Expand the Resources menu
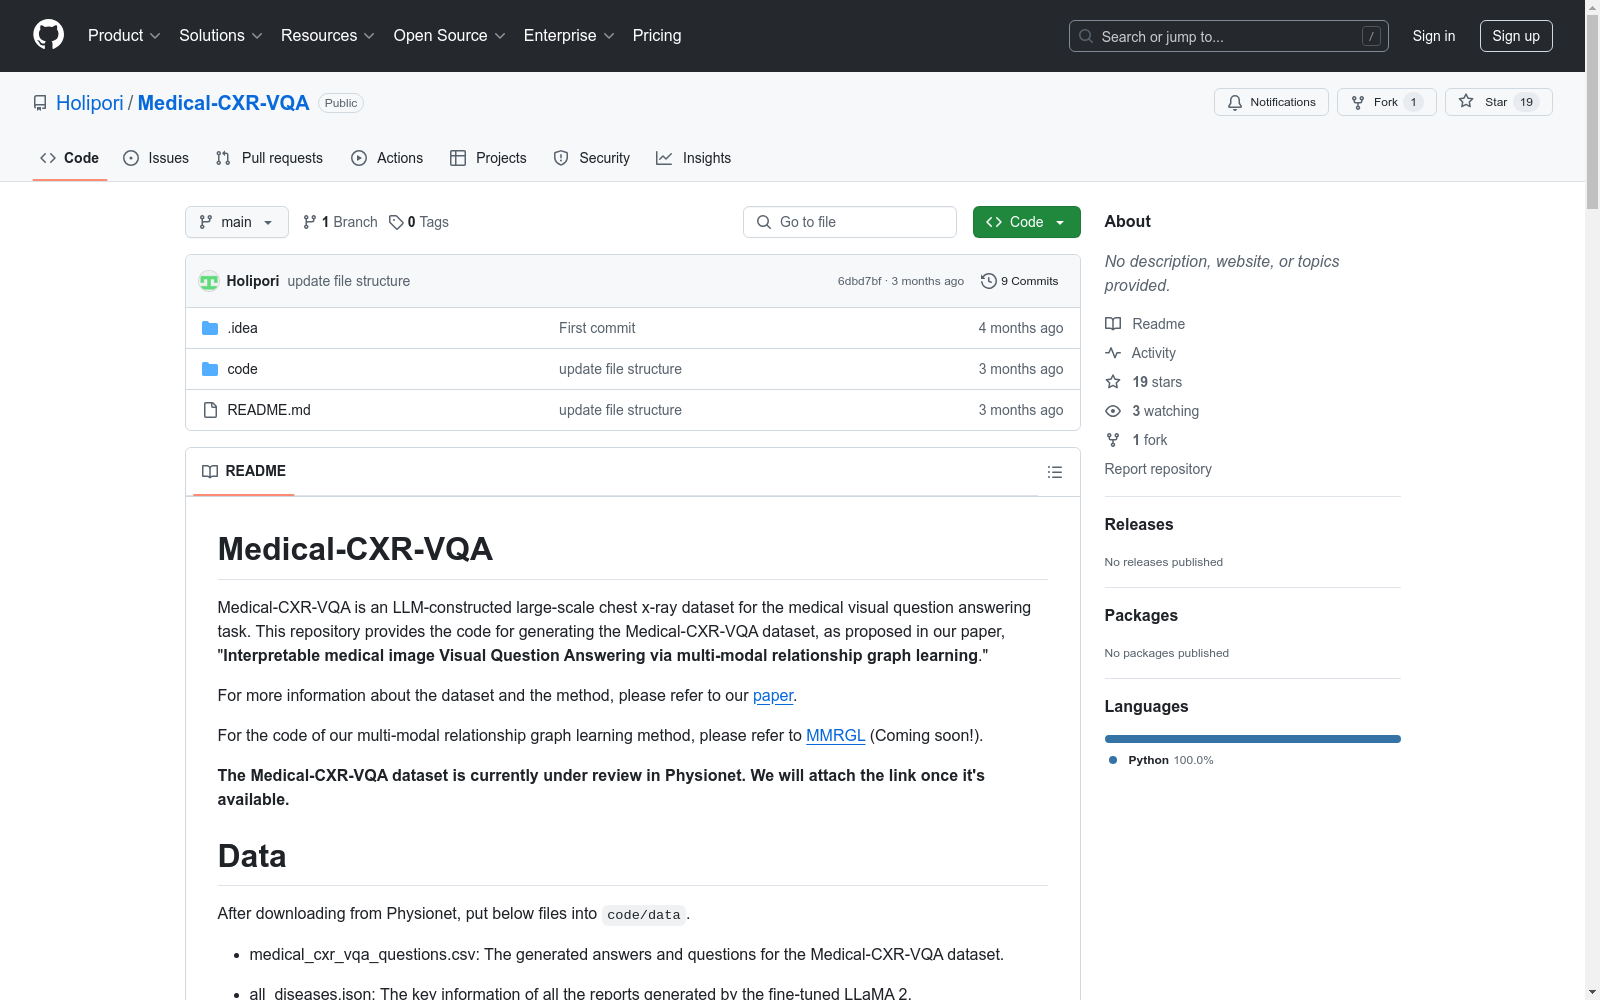The image size is (1600, 1000). pos(328,36)
